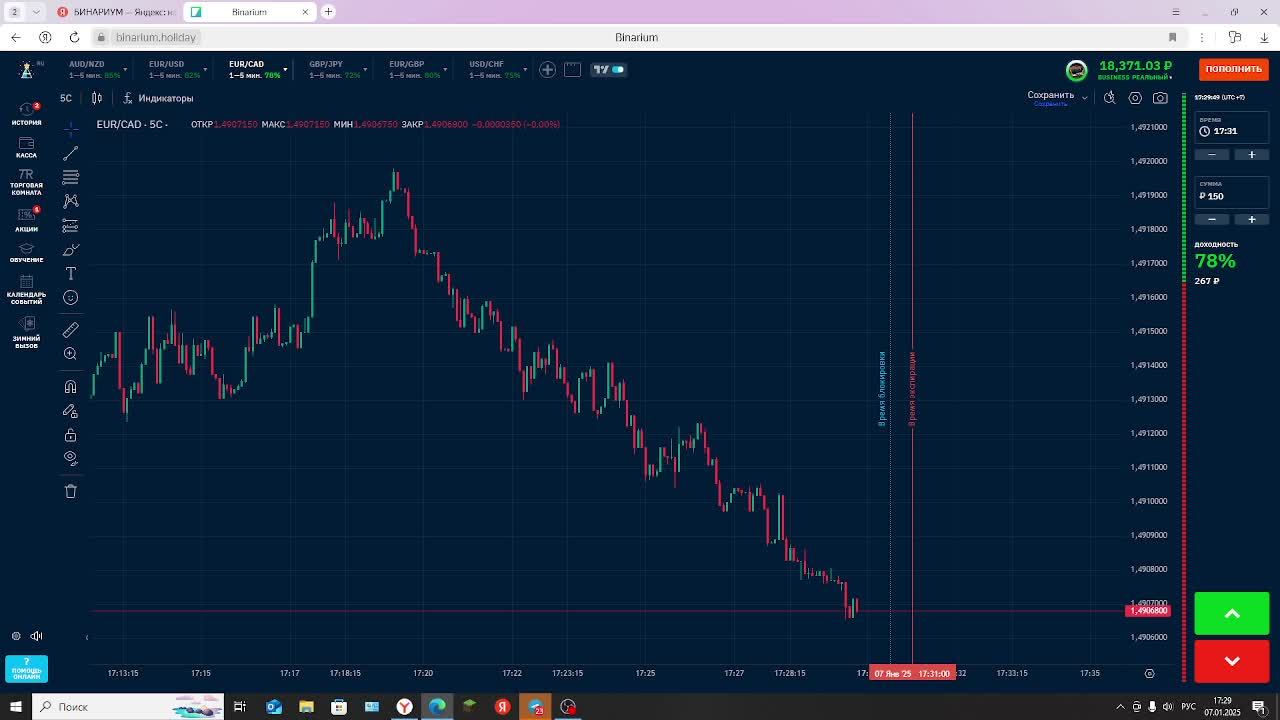
Task: Expand the USD/CHF asset dropdown
Action: coord(525,70)
